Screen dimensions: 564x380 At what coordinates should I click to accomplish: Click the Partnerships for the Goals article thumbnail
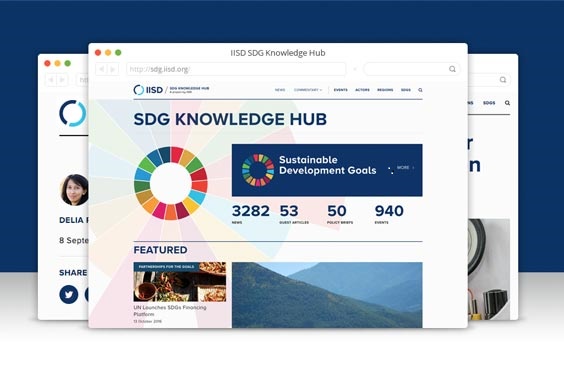point(179,282)
